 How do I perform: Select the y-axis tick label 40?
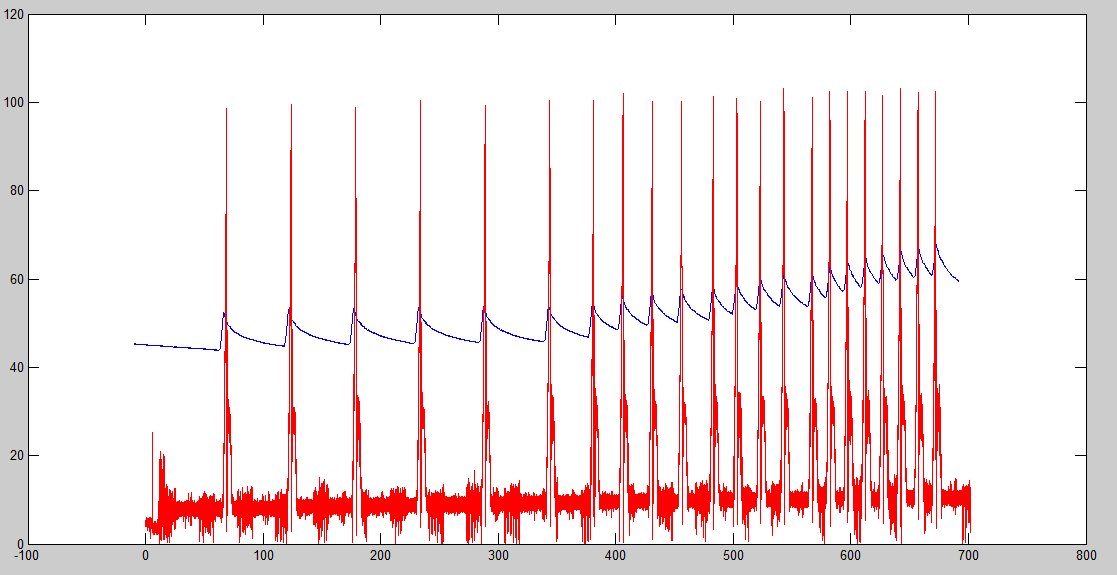pyautogui.click(x=15, y=368)
